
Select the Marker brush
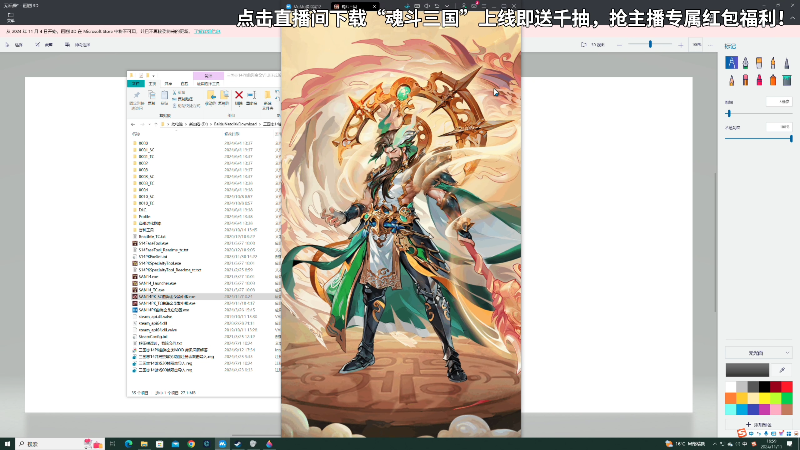[x=731, y=63]
